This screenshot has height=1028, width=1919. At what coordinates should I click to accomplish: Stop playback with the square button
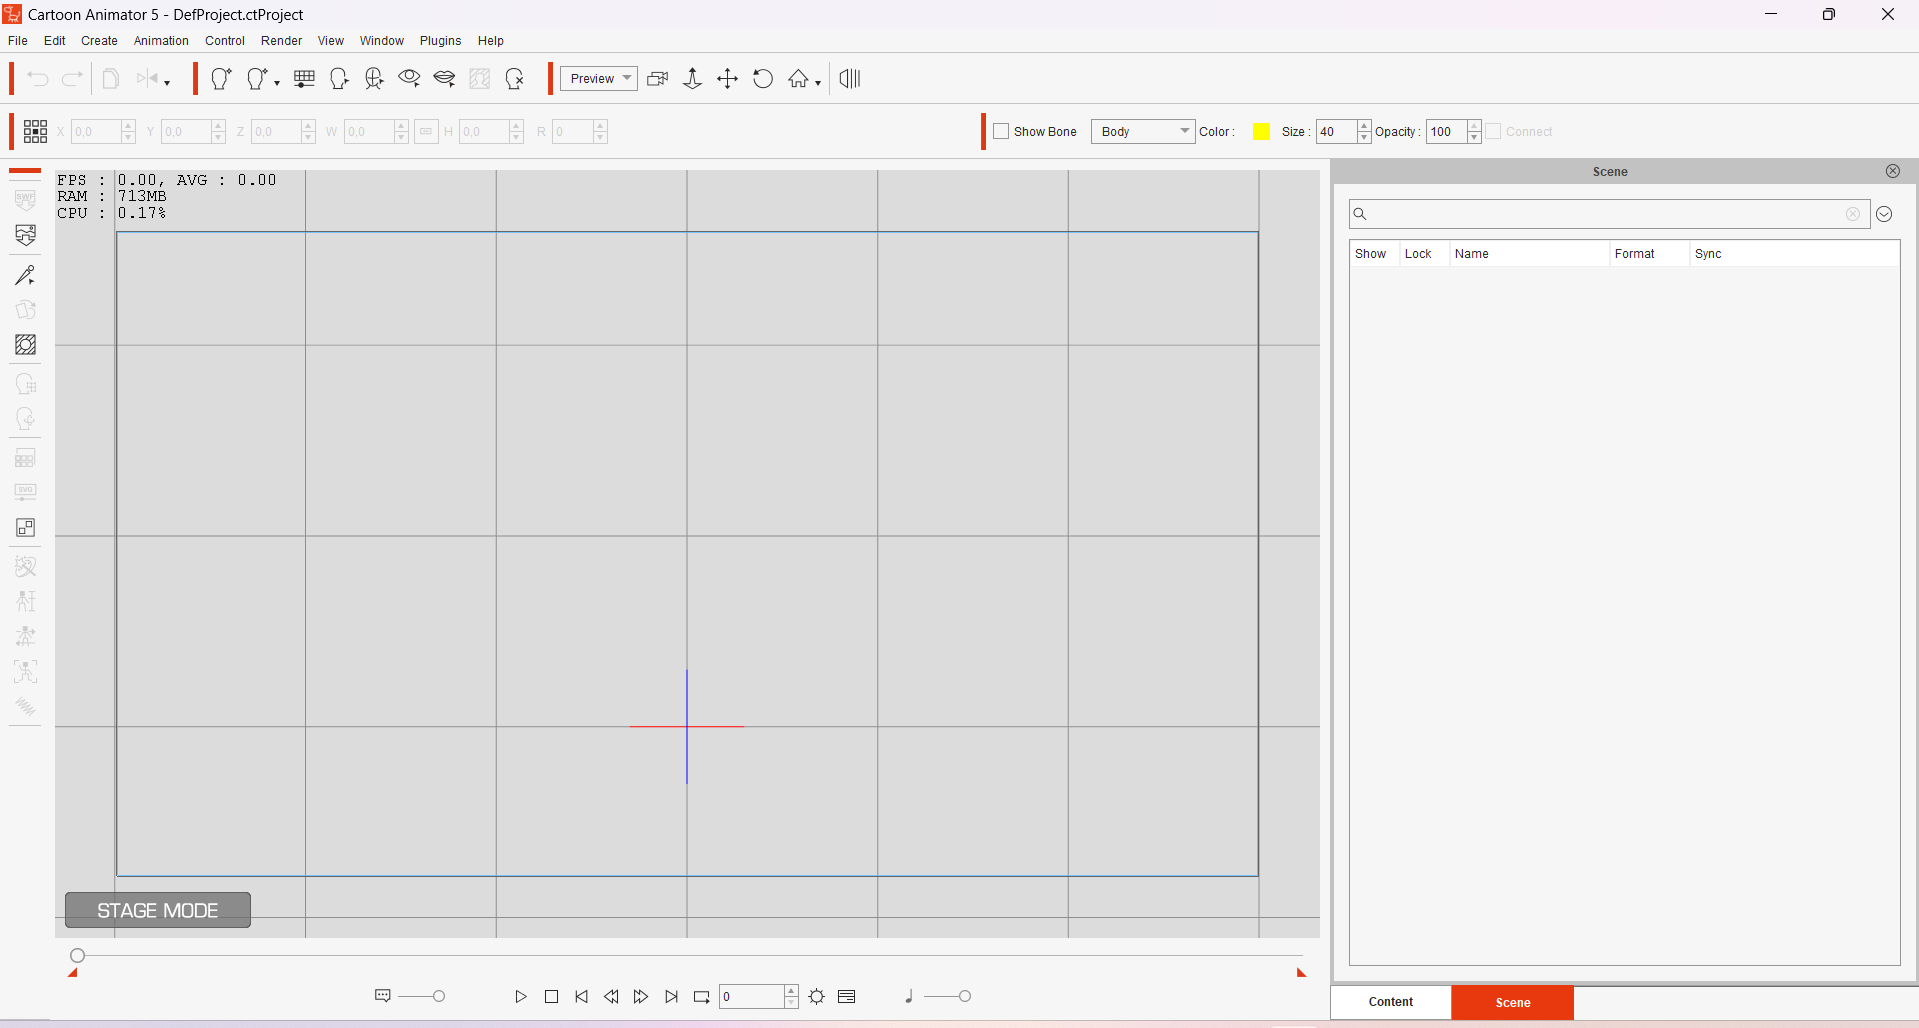click(551, 997)
